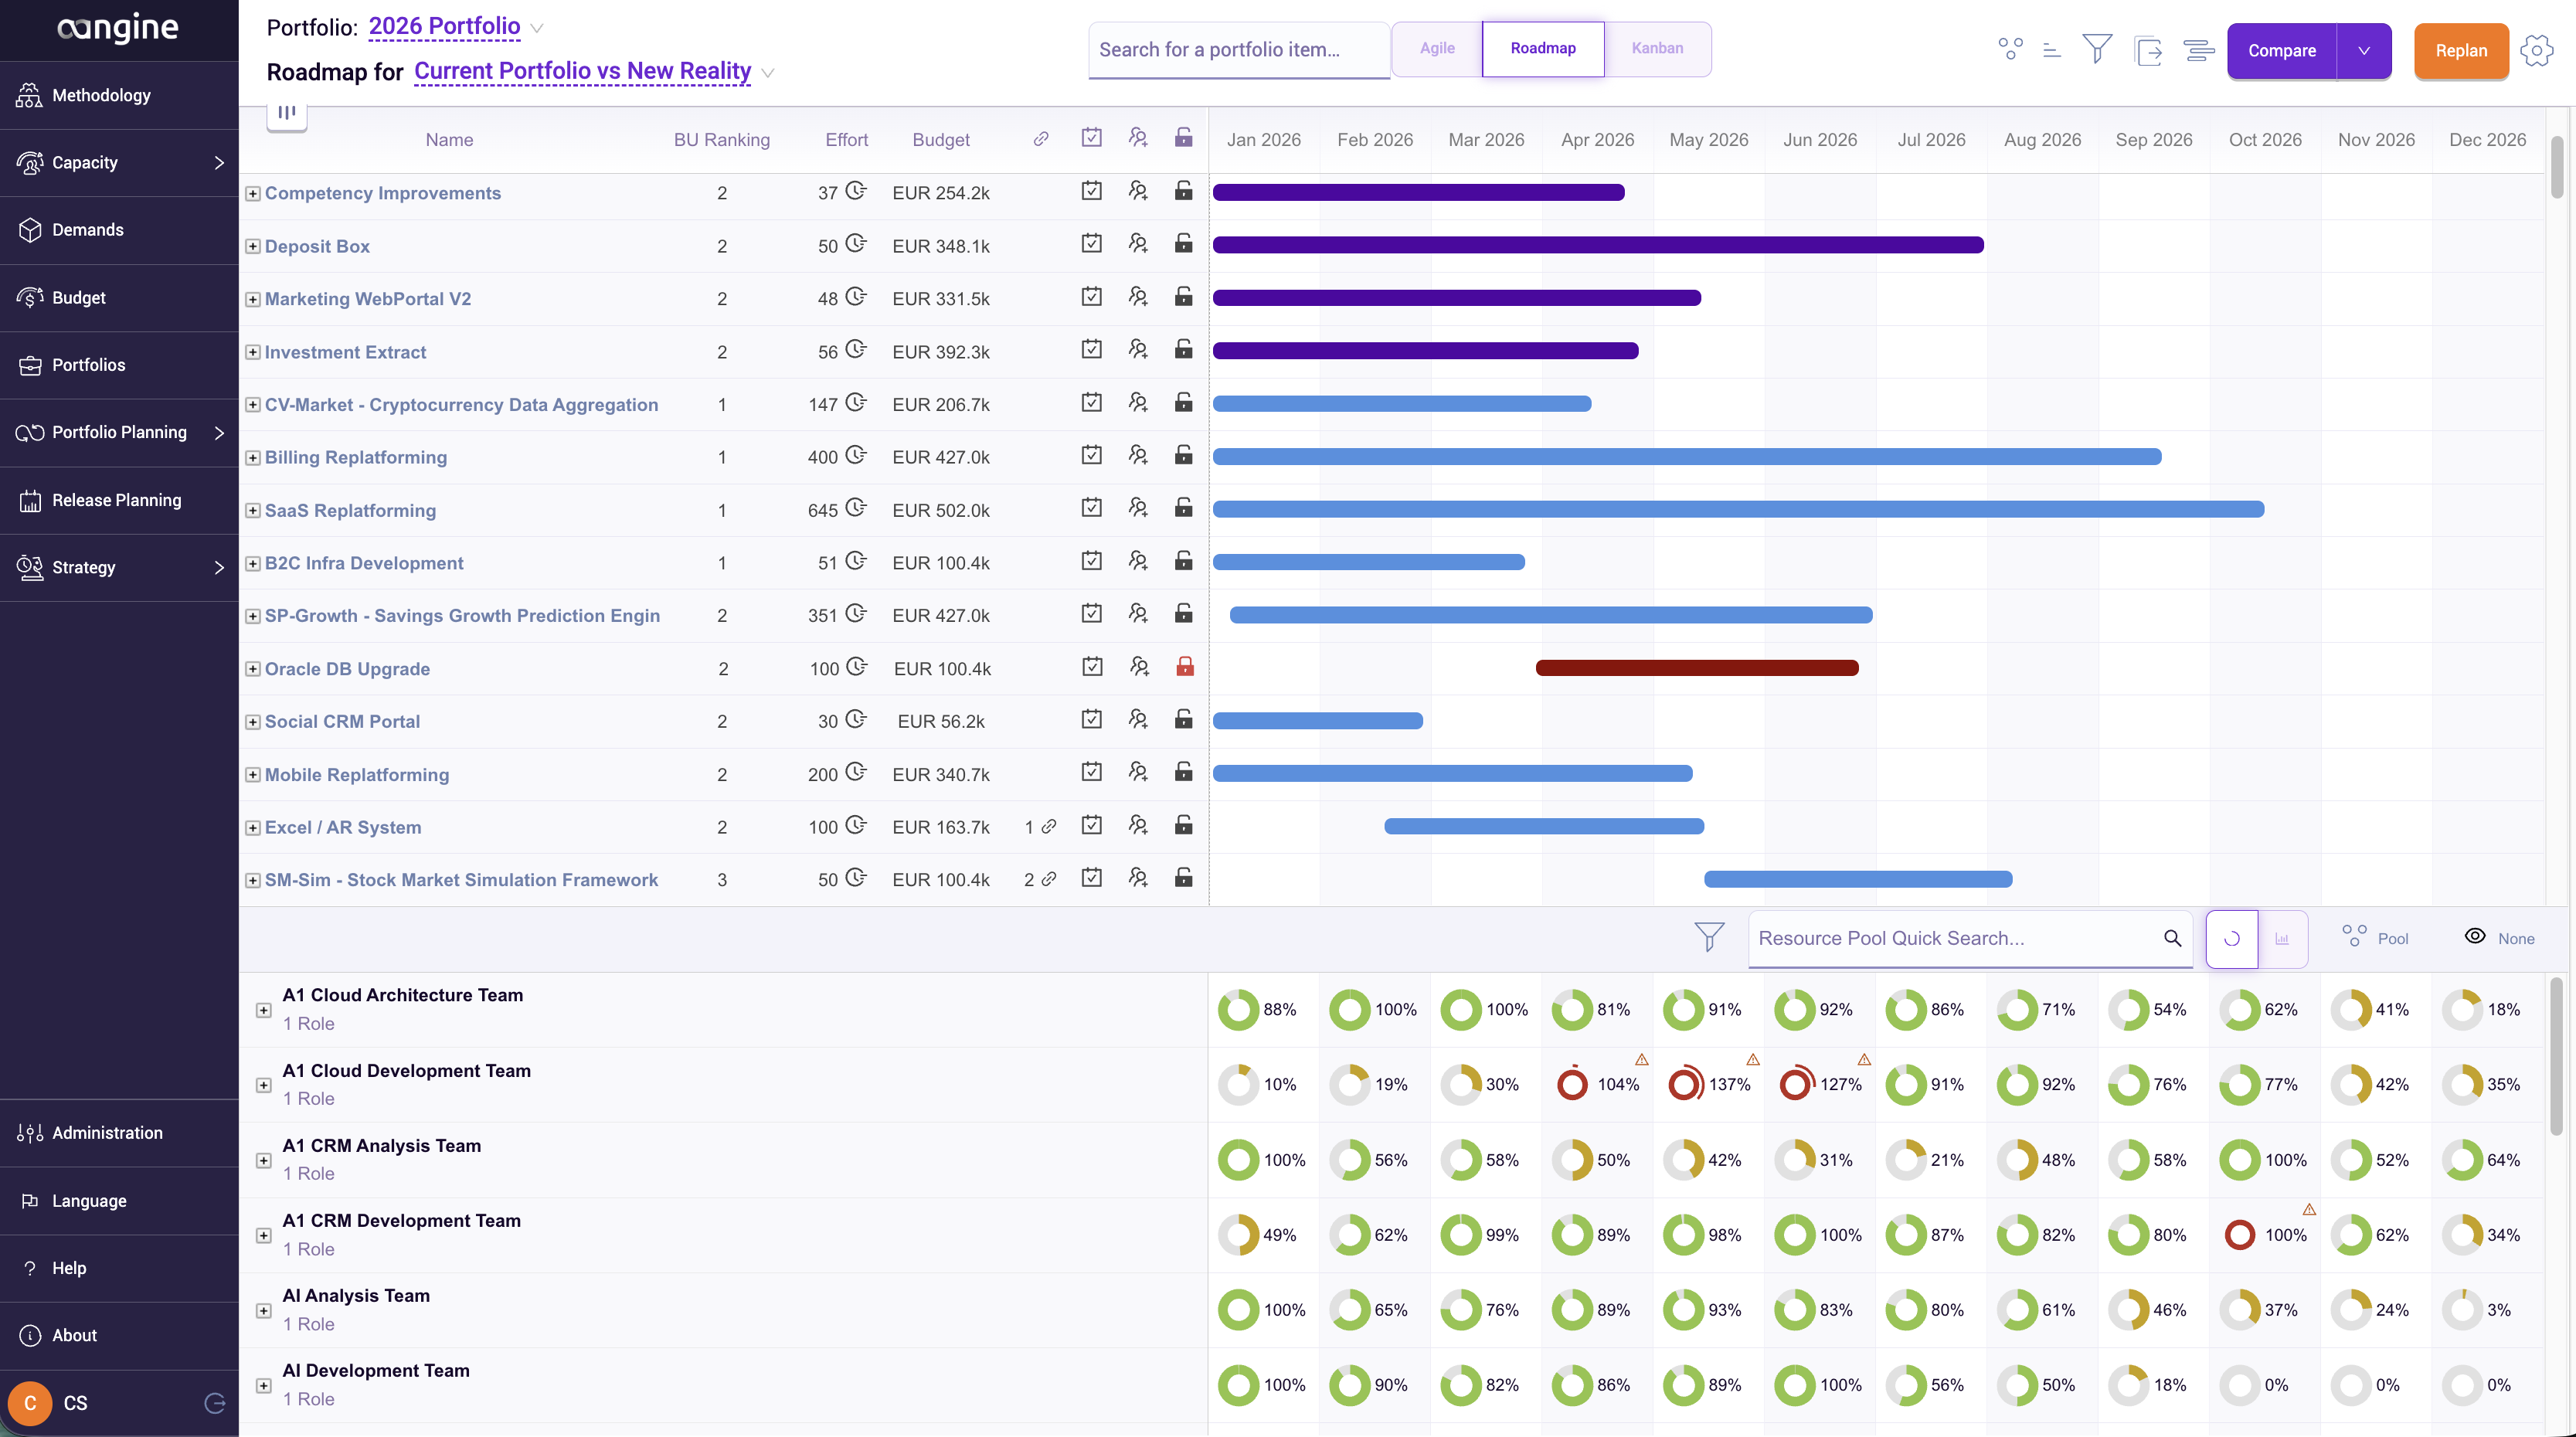This screenshot has width=2576, height=1437.
Task: Click the Deposit Box purple timeline bar
Action: pos(1598,245)
